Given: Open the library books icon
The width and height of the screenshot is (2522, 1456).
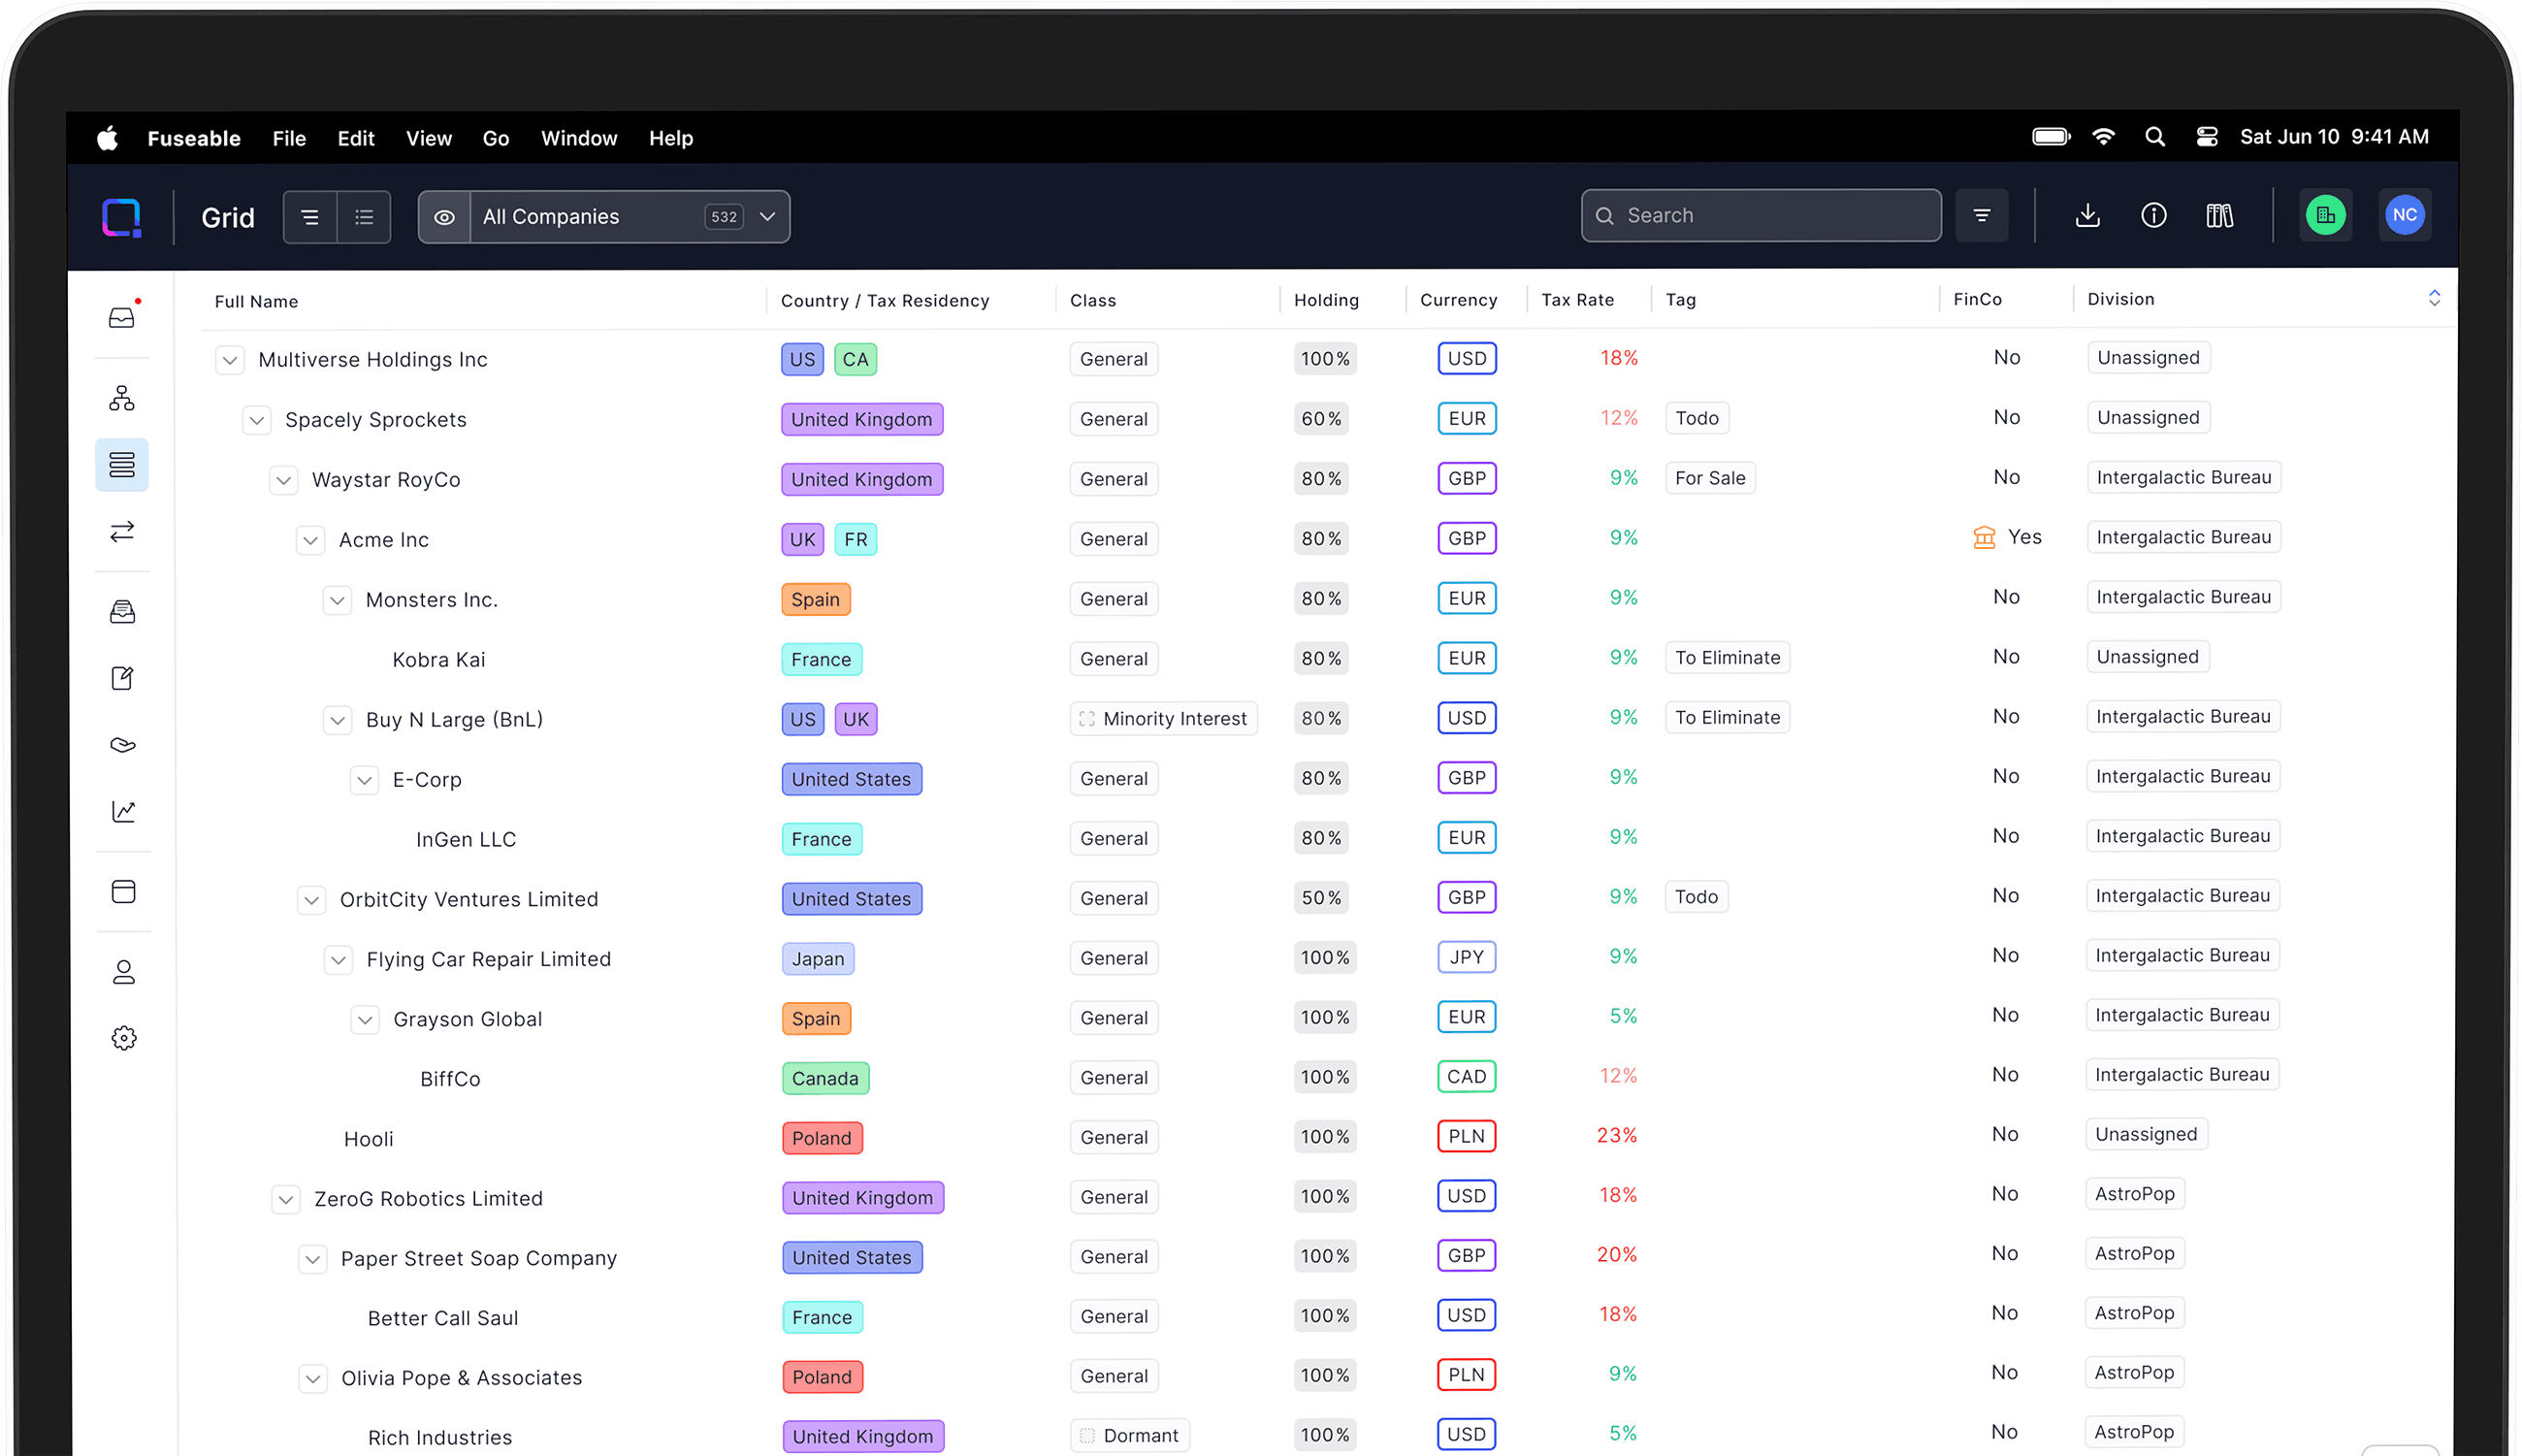Looking at the screenshot, I should click(x=2219, y=216).
